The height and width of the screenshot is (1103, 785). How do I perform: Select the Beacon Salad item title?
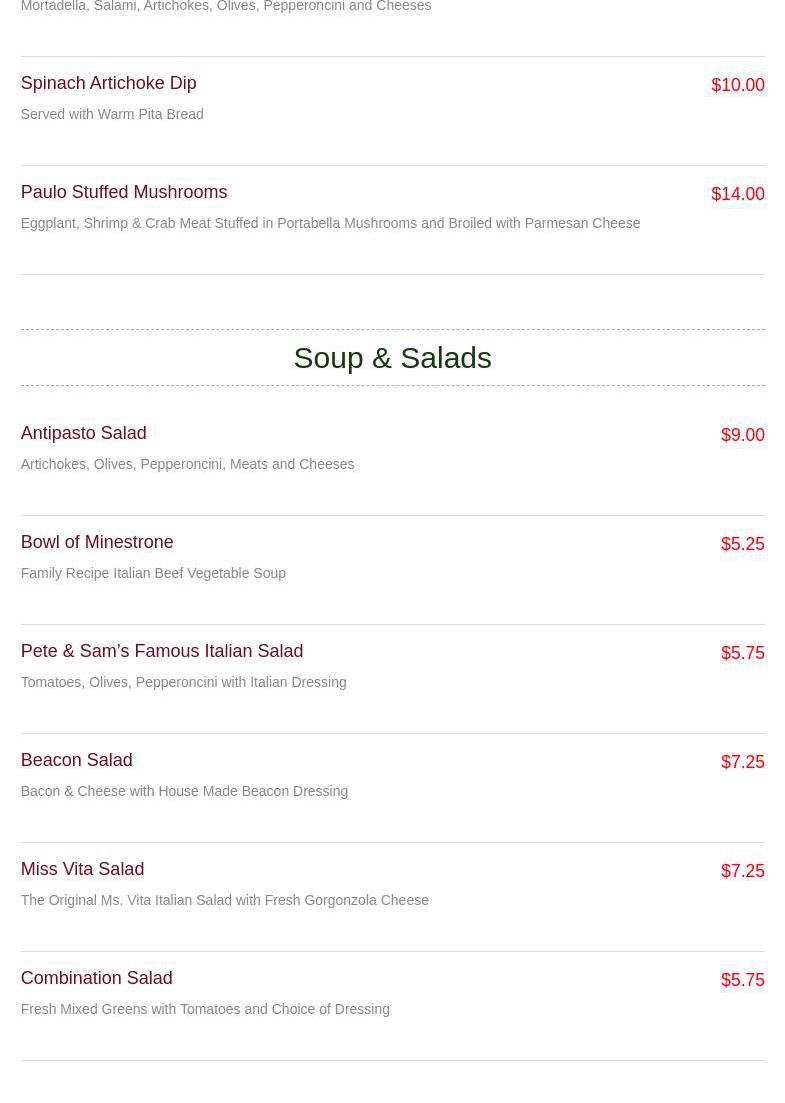pyautogui.click(x=77, y=760)
